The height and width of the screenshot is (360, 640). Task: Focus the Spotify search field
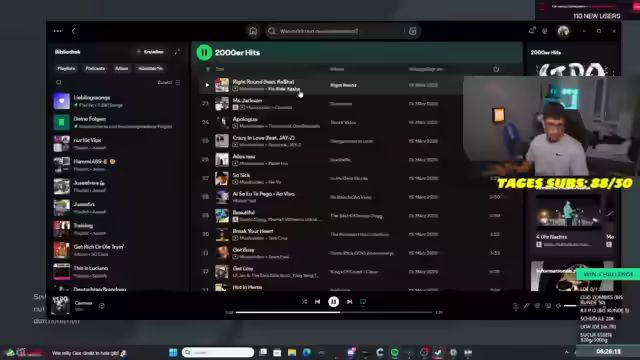tap(335, 31)
